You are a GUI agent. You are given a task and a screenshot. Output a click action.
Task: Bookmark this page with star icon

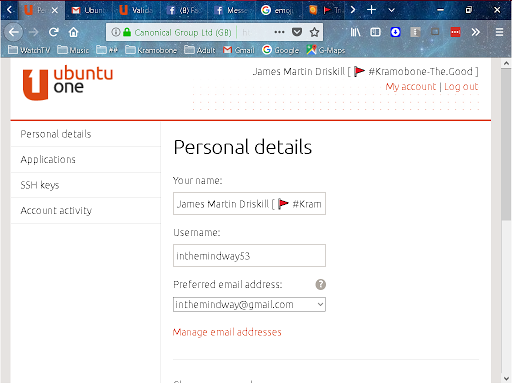coord(314,32)
